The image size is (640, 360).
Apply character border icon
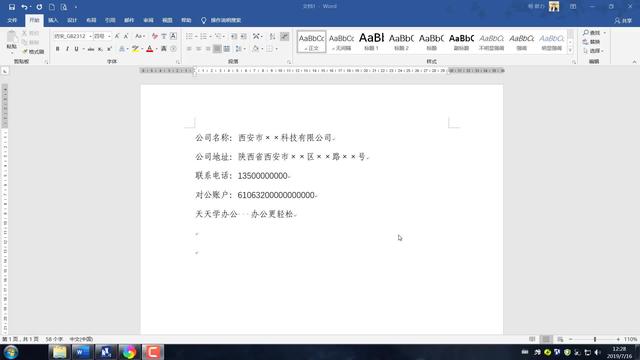(x=173, y=36)
